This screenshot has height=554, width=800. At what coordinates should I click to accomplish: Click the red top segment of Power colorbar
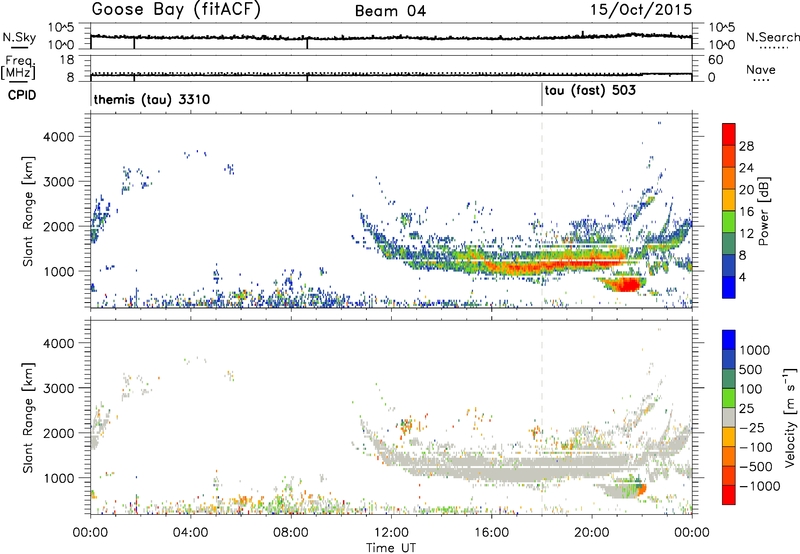729,134
